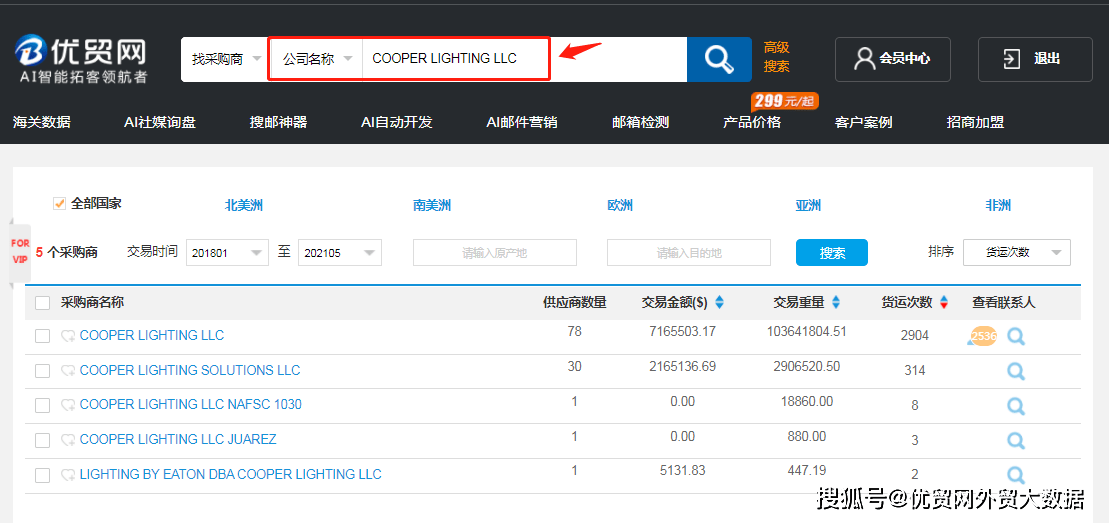The width and height of the screenshot is (1109, 523).
Task: Open the 会员中心 button
Action: [892, 59]
